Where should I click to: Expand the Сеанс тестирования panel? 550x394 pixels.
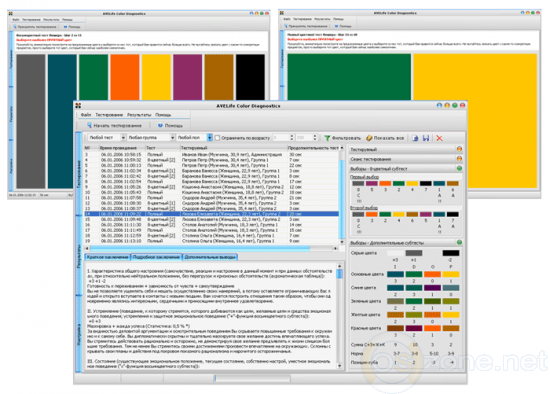[459, 159]
